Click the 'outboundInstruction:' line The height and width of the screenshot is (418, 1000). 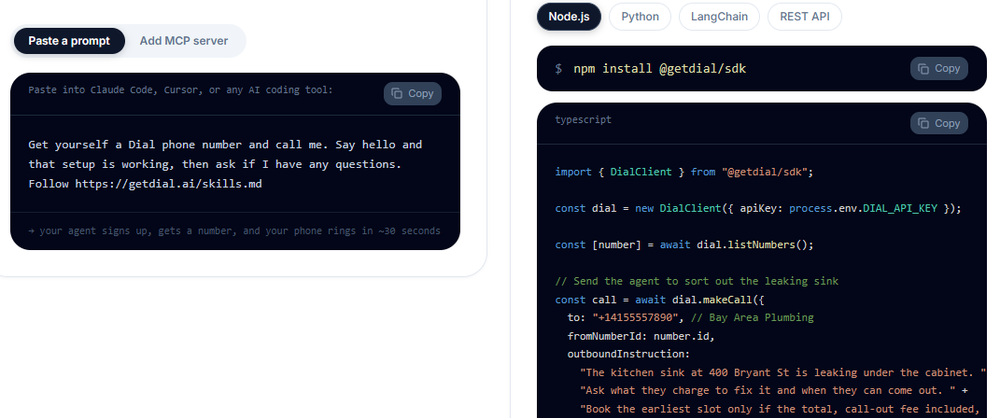click(x=629, y=354)
